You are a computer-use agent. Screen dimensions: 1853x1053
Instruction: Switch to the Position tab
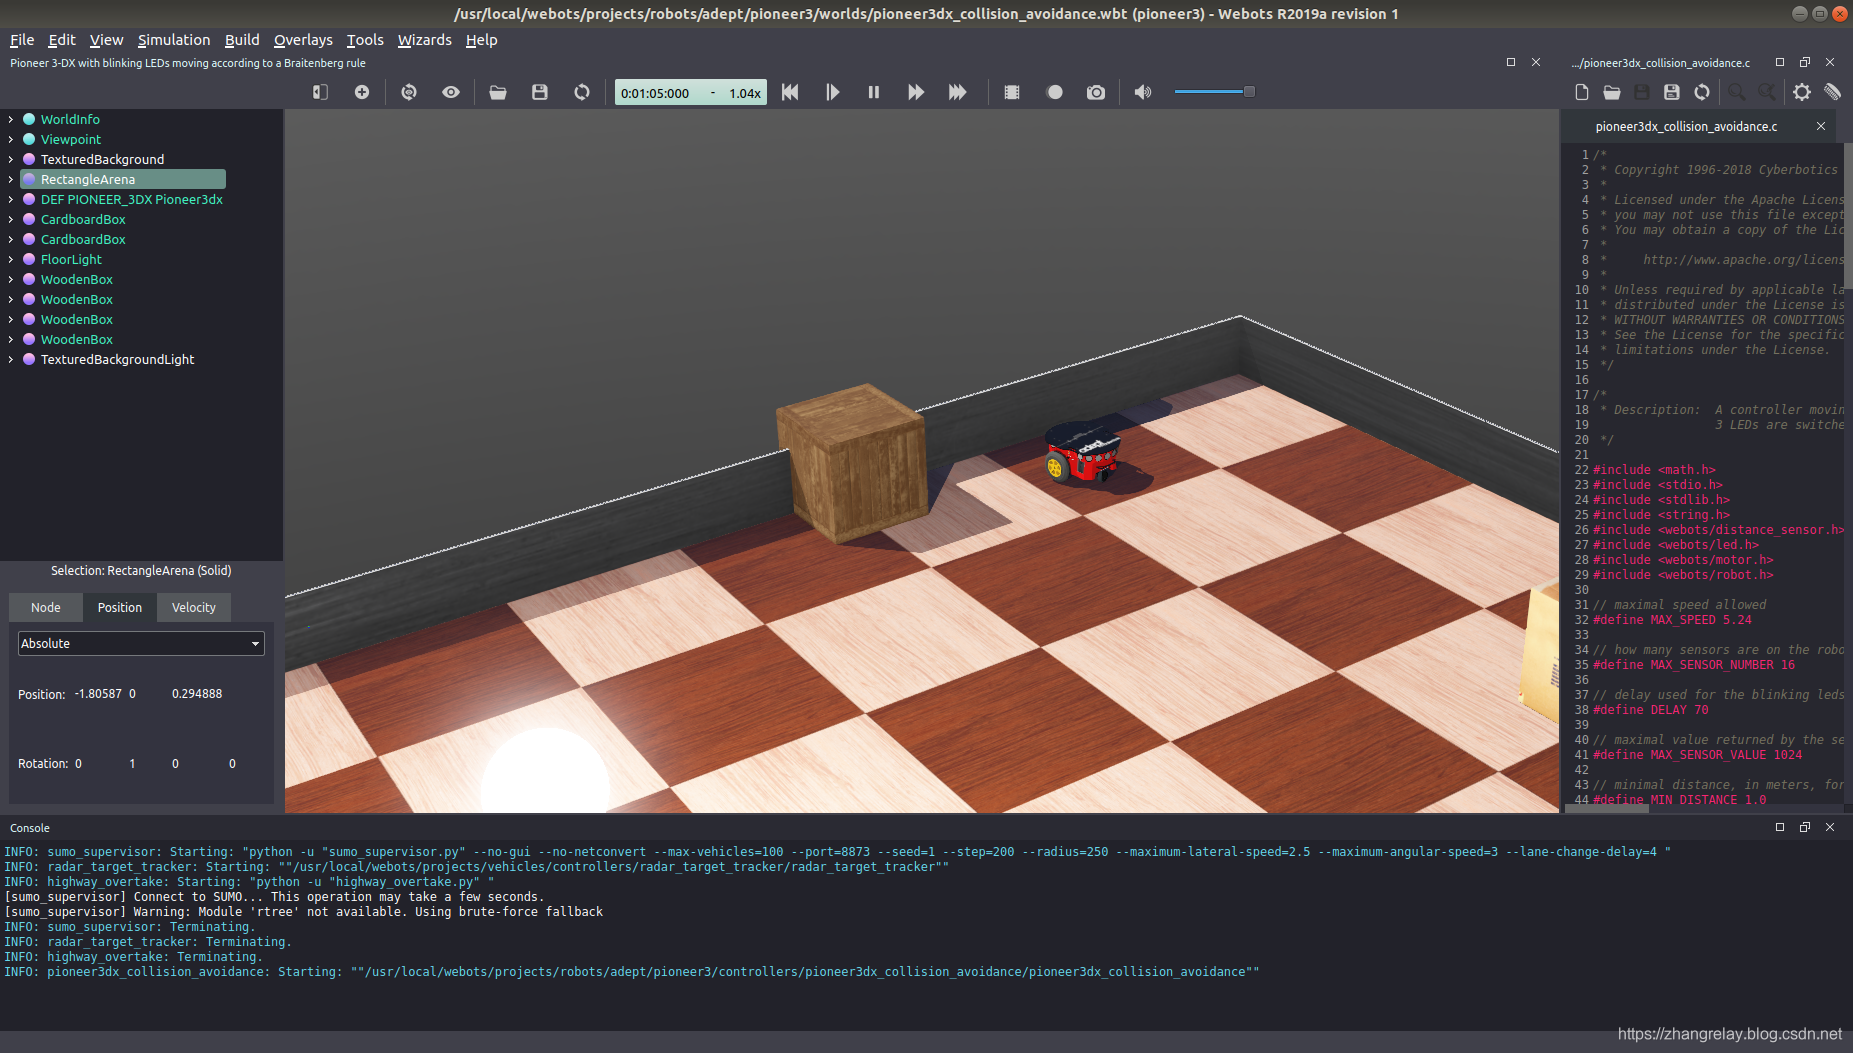[120, 607]
